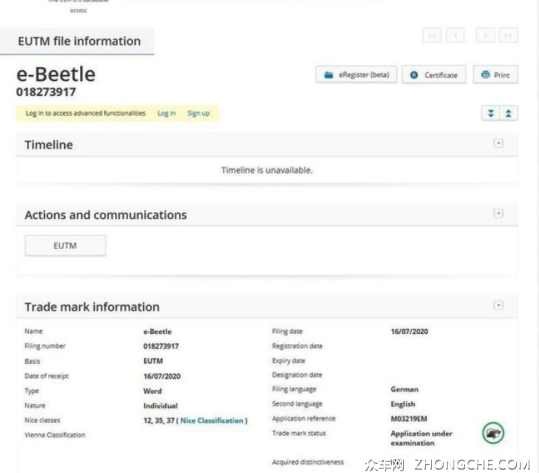Viewport: 539px width, 473px height.
Task: Click the Application under examination status text
Action: (421, 438)
